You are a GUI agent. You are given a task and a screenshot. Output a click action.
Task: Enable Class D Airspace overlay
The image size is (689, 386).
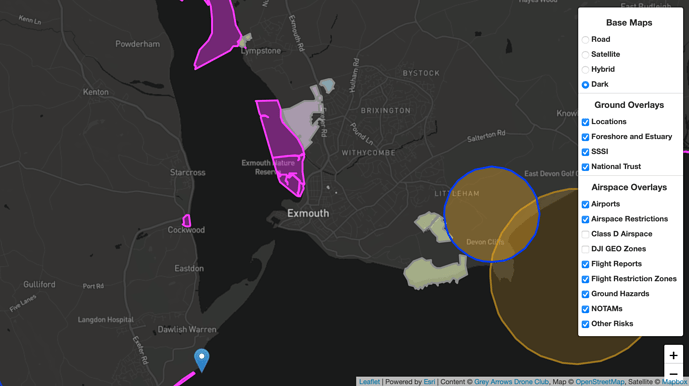[585, 234]
